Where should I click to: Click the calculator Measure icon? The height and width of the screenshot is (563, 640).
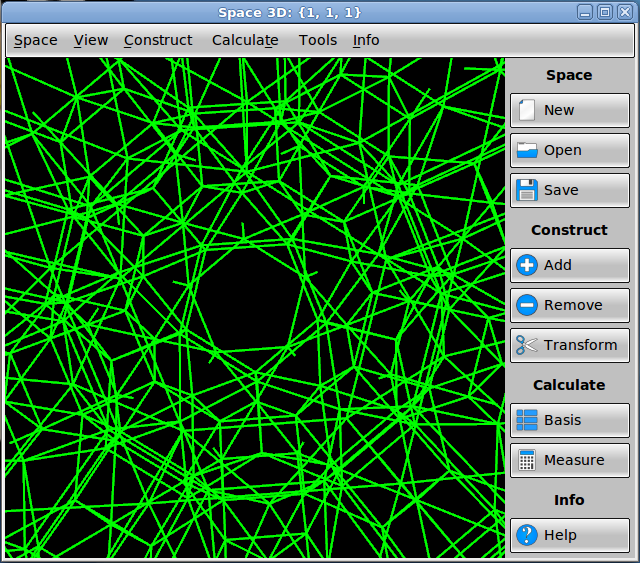click(x=527, y=460)
